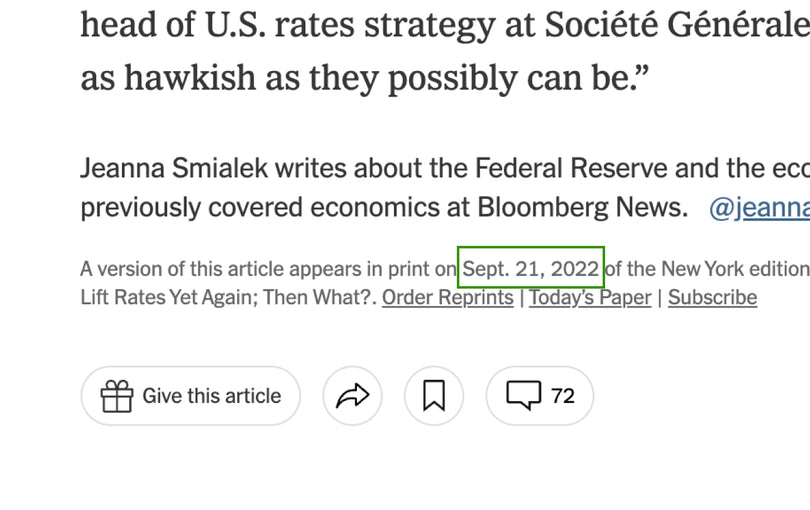Click the gift icon beside Give this article
Screen dimensions: 810x510
[117, 396]
